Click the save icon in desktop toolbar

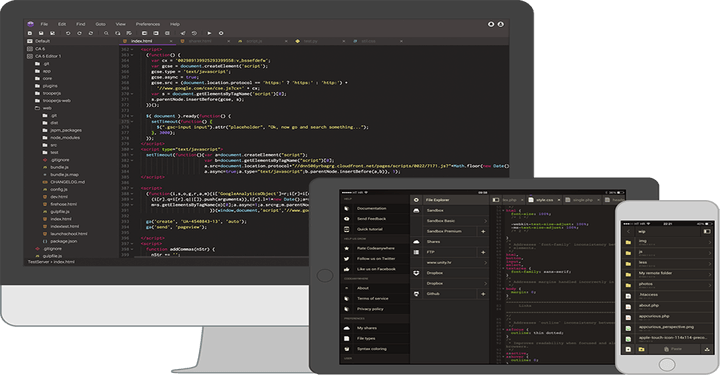click(x=41, y=33)
